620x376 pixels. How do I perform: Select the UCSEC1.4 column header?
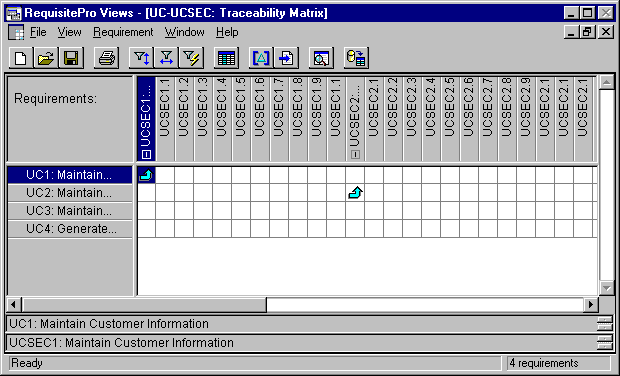222,119
